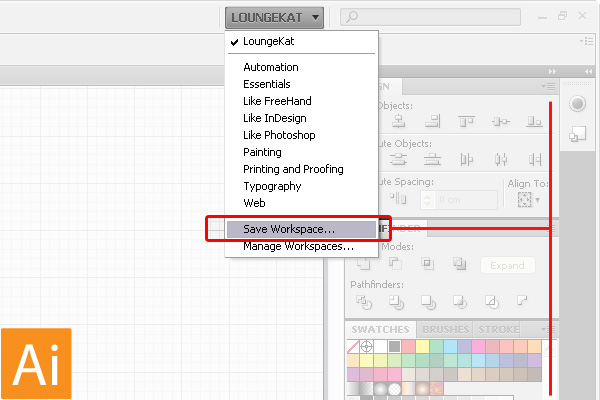600x400 pixels.
Task: Click Vertical Align Top icon
Action: point(466,121)
